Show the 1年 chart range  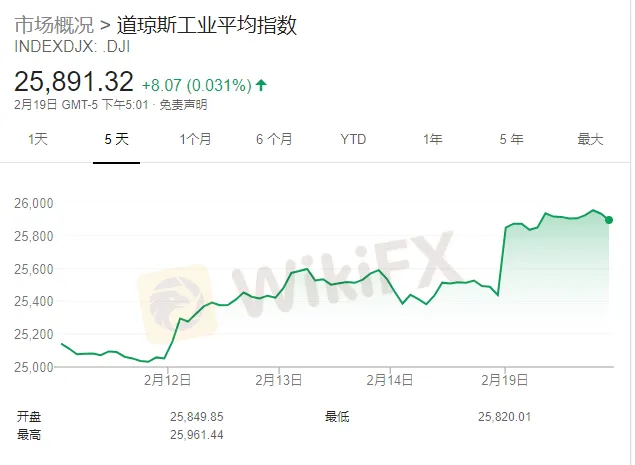[x=432, y=140]
